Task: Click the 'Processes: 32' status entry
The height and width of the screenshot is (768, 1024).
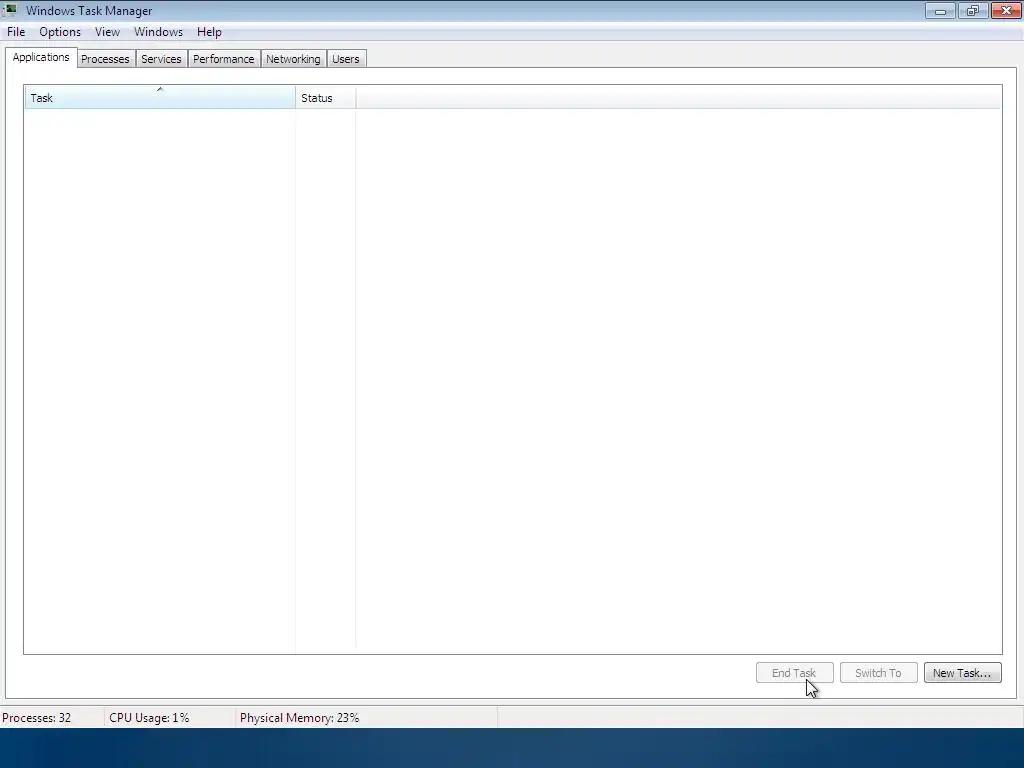Action: 37,718
